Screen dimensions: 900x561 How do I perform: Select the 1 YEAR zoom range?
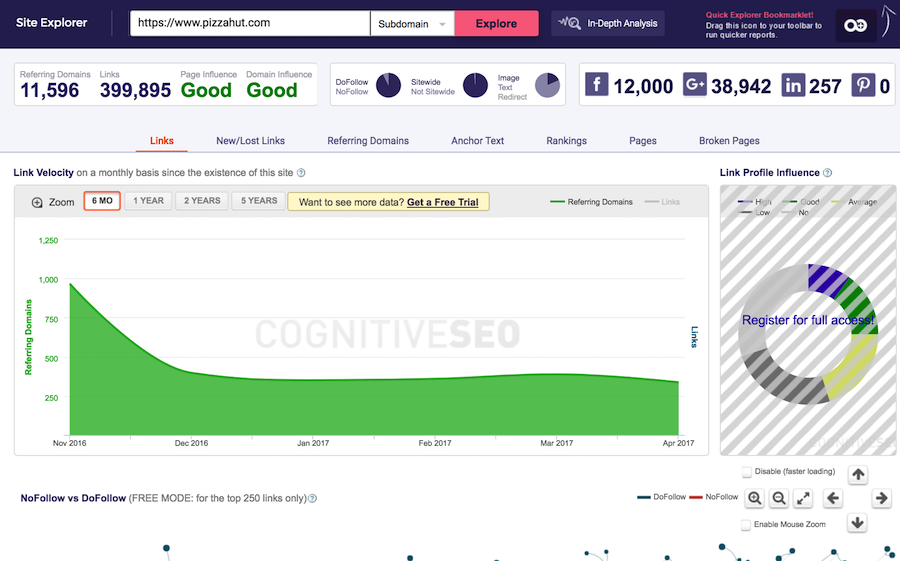148,201
